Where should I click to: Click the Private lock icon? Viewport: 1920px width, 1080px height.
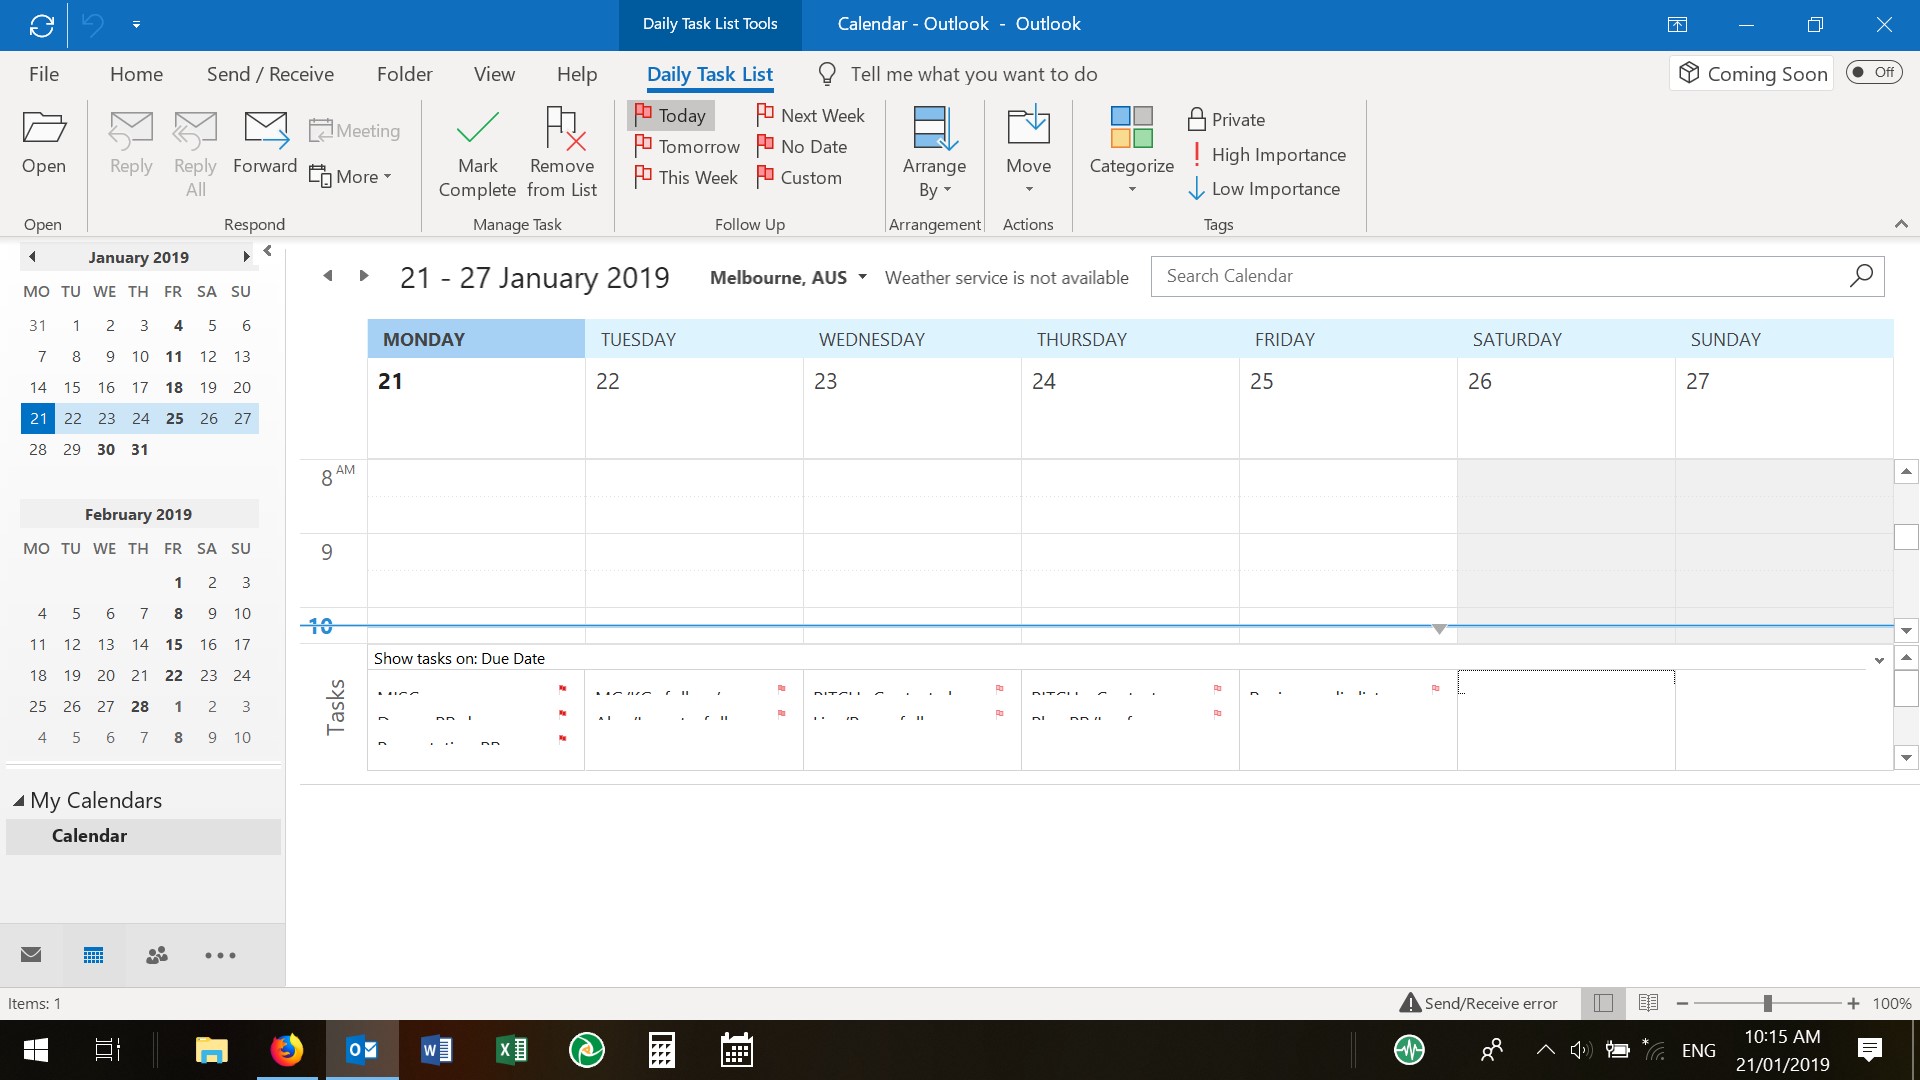(x=1196, y=120)
